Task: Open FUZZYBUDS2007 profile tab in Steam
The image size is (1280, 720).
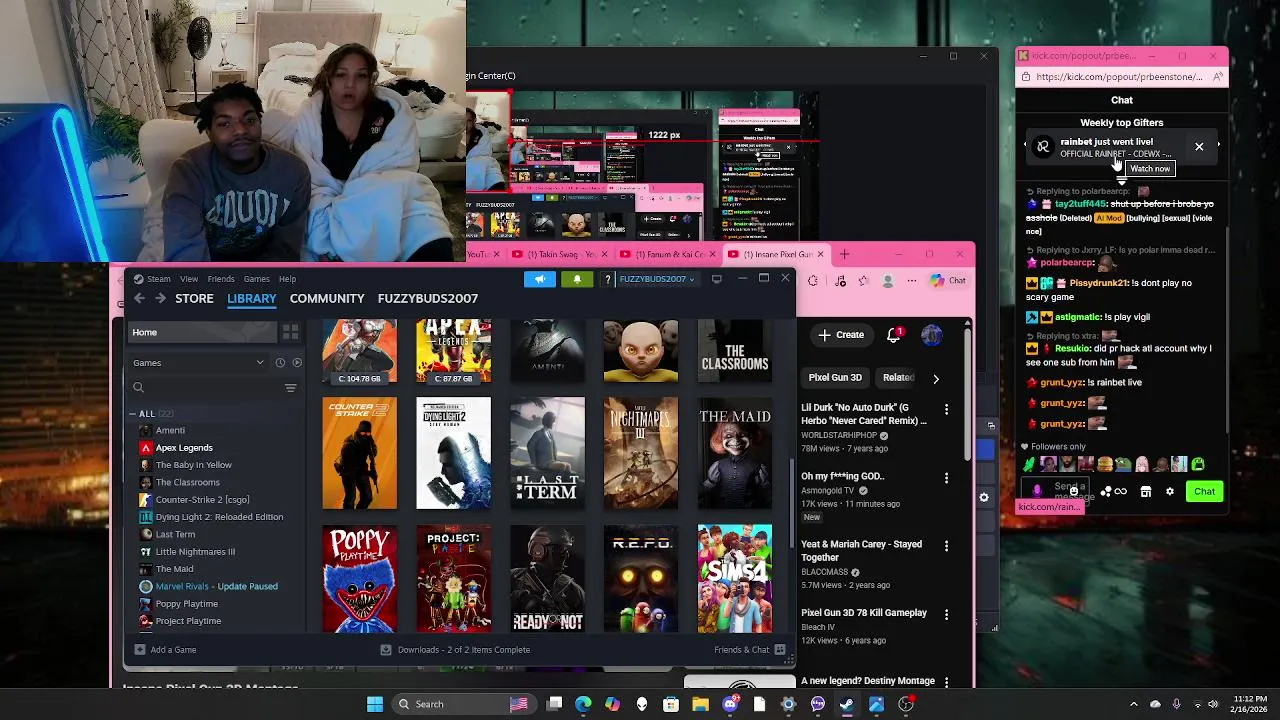Action: pyautogui.click(x=428, y=298)
